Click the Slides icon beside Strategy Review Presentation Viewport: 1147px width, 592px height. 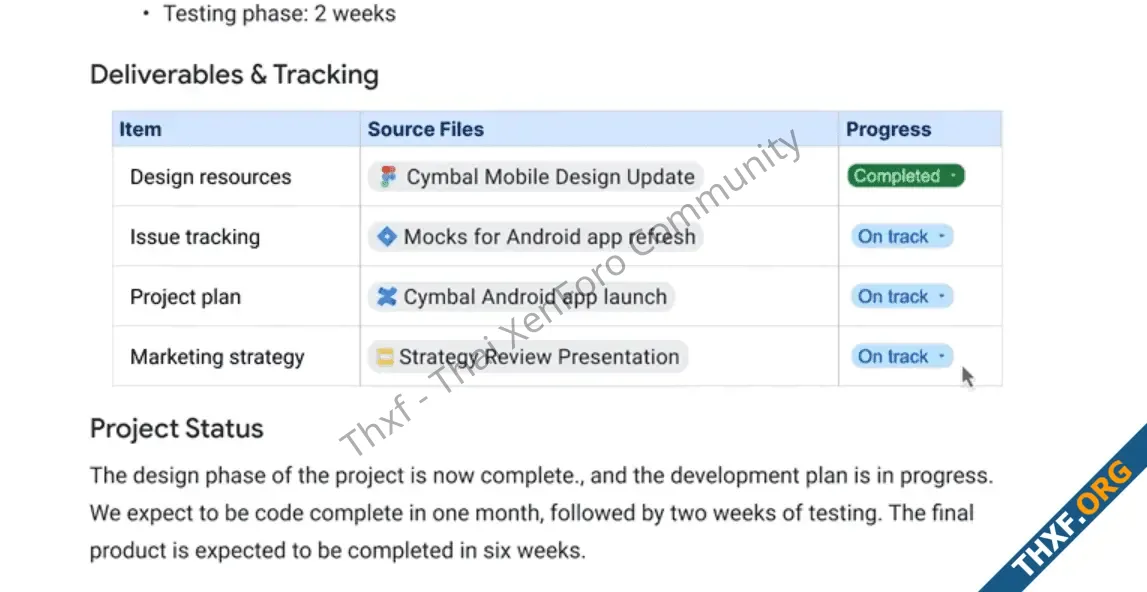pyautogui.click(x=385, y=357)
